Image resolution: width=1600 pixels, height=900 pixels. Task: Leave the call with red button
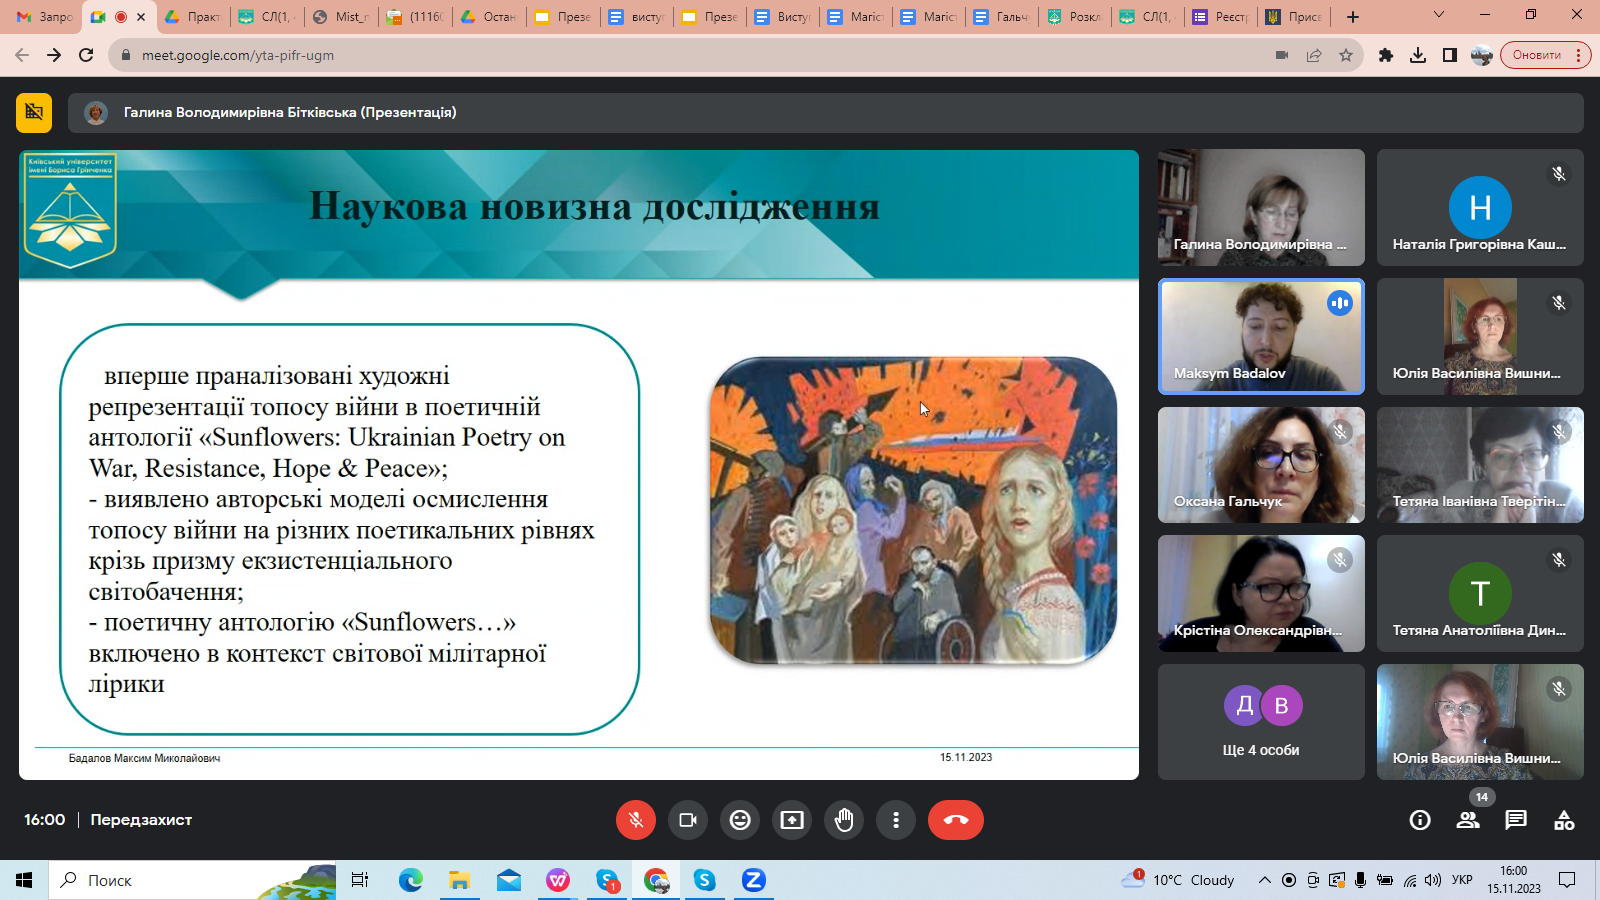[955, 820]
